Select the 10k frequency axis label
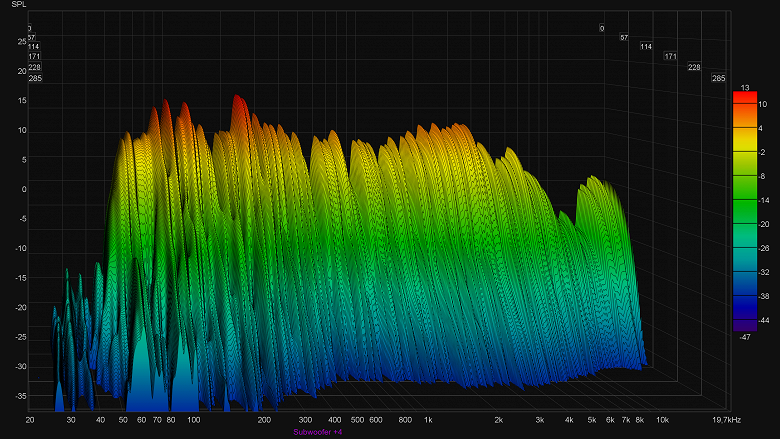The height and width of the screenshot is (439, 780). [x=662, y=420]
